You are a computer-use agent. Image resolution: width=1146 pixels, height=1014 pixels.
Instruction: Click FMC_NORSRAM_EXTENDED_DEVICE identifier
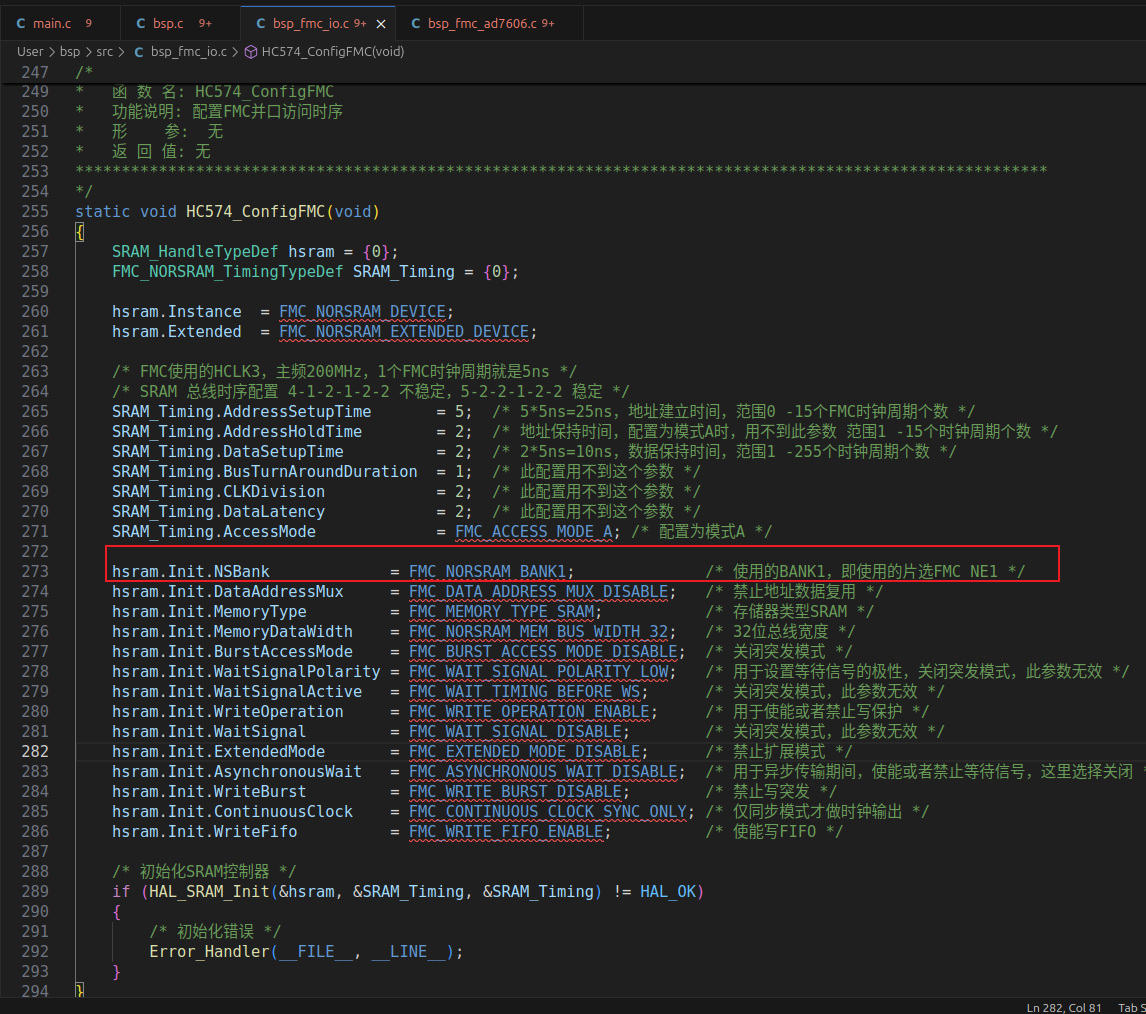(403, 332)
